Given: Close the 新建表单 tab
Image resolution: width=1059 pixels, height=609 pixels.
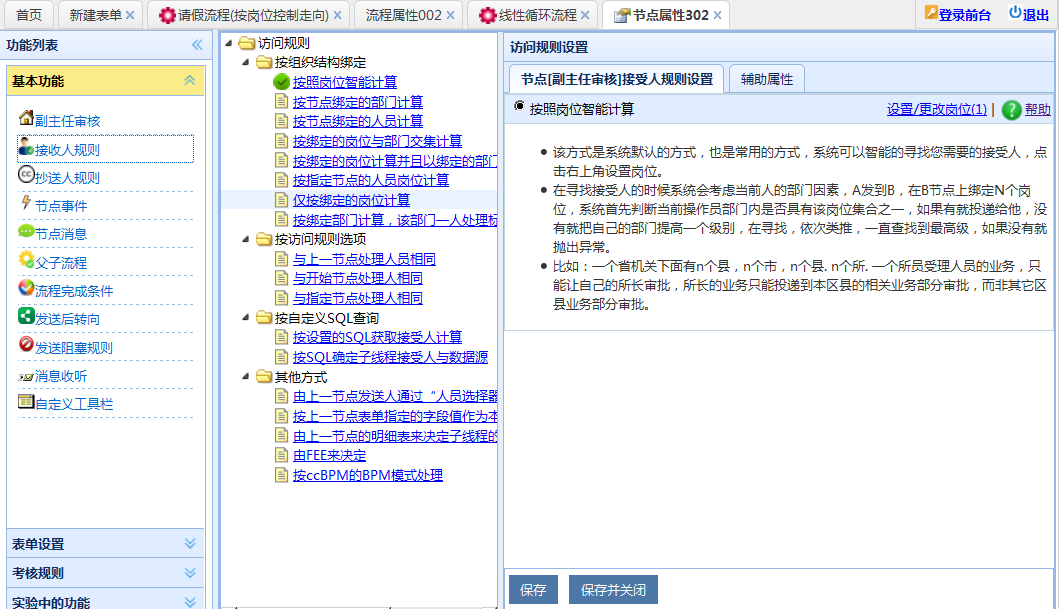Looking at the screenshot, I should pos(130,15).
